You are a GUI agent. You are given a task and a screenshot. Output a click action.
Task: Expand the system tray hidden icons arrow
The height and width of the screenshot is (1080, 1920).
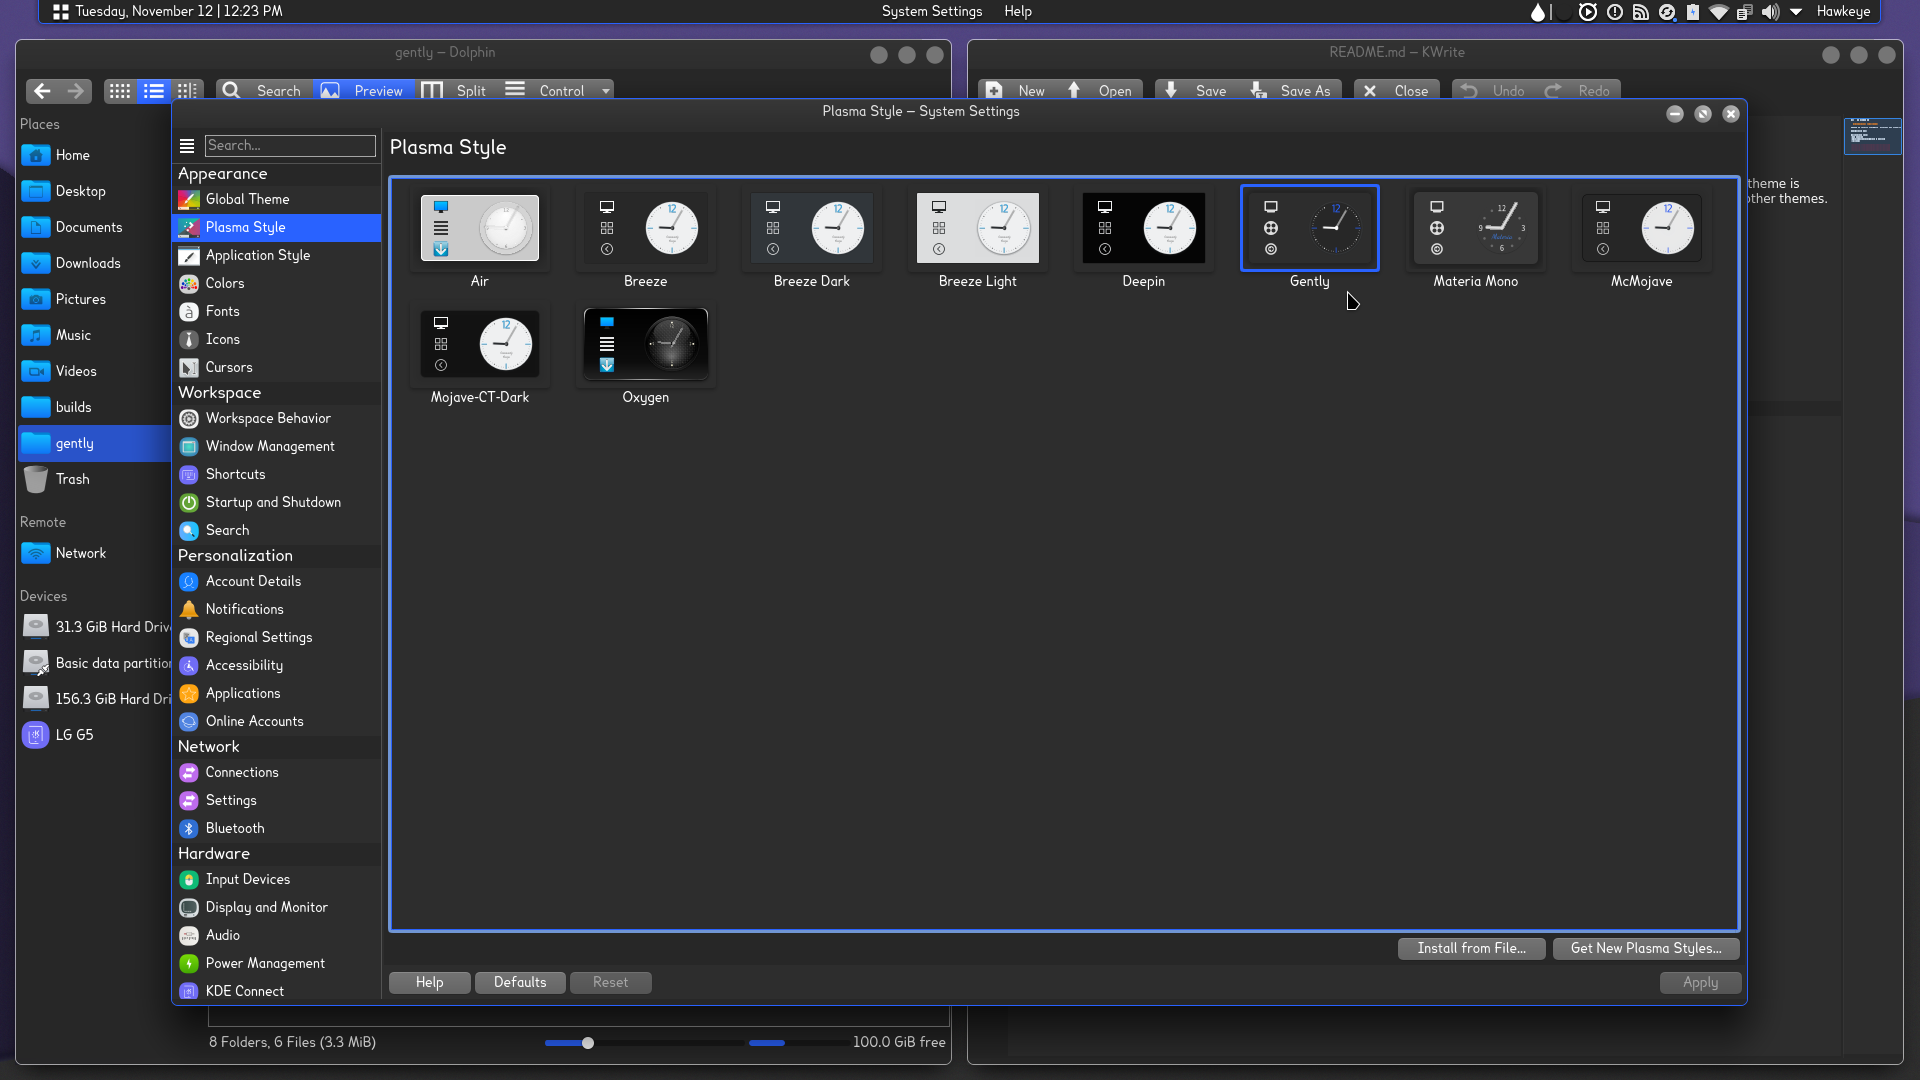pyautogui.click(x=1796, y=12)
